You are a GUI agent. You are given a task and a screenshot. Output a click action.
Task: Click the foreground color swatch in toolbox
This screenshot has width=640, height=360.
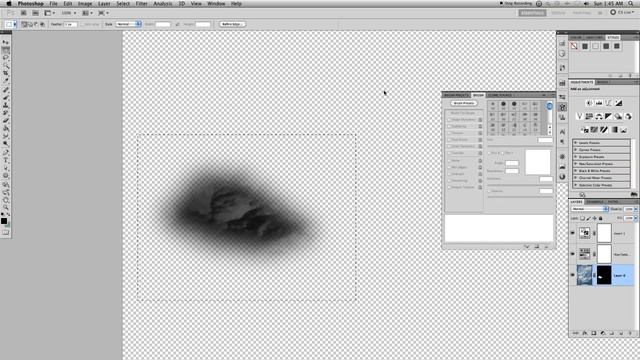pos(4,221)
